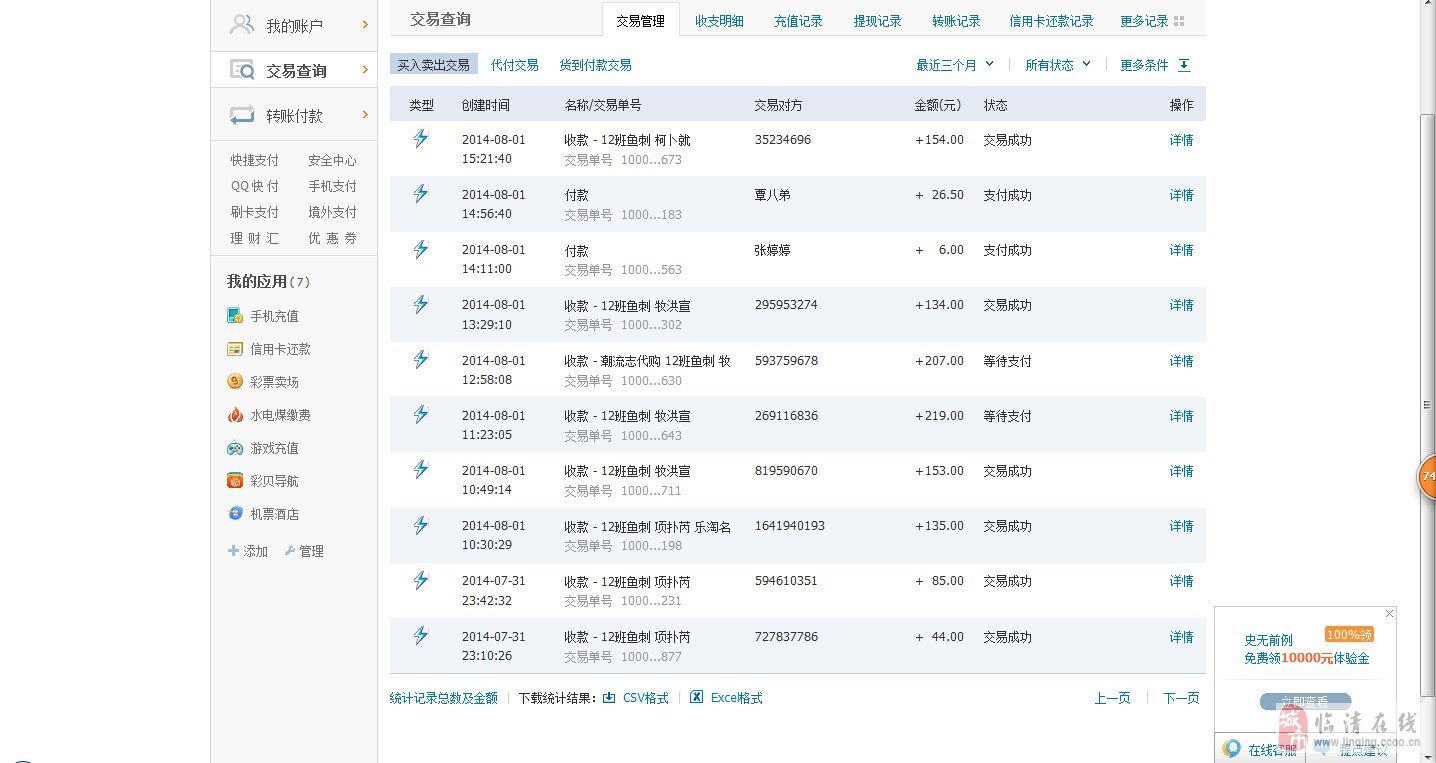This screenshot has height=763, width=1436.
Task: Click the 立即查看 button in the ad
Action: tap(1306, 702)
